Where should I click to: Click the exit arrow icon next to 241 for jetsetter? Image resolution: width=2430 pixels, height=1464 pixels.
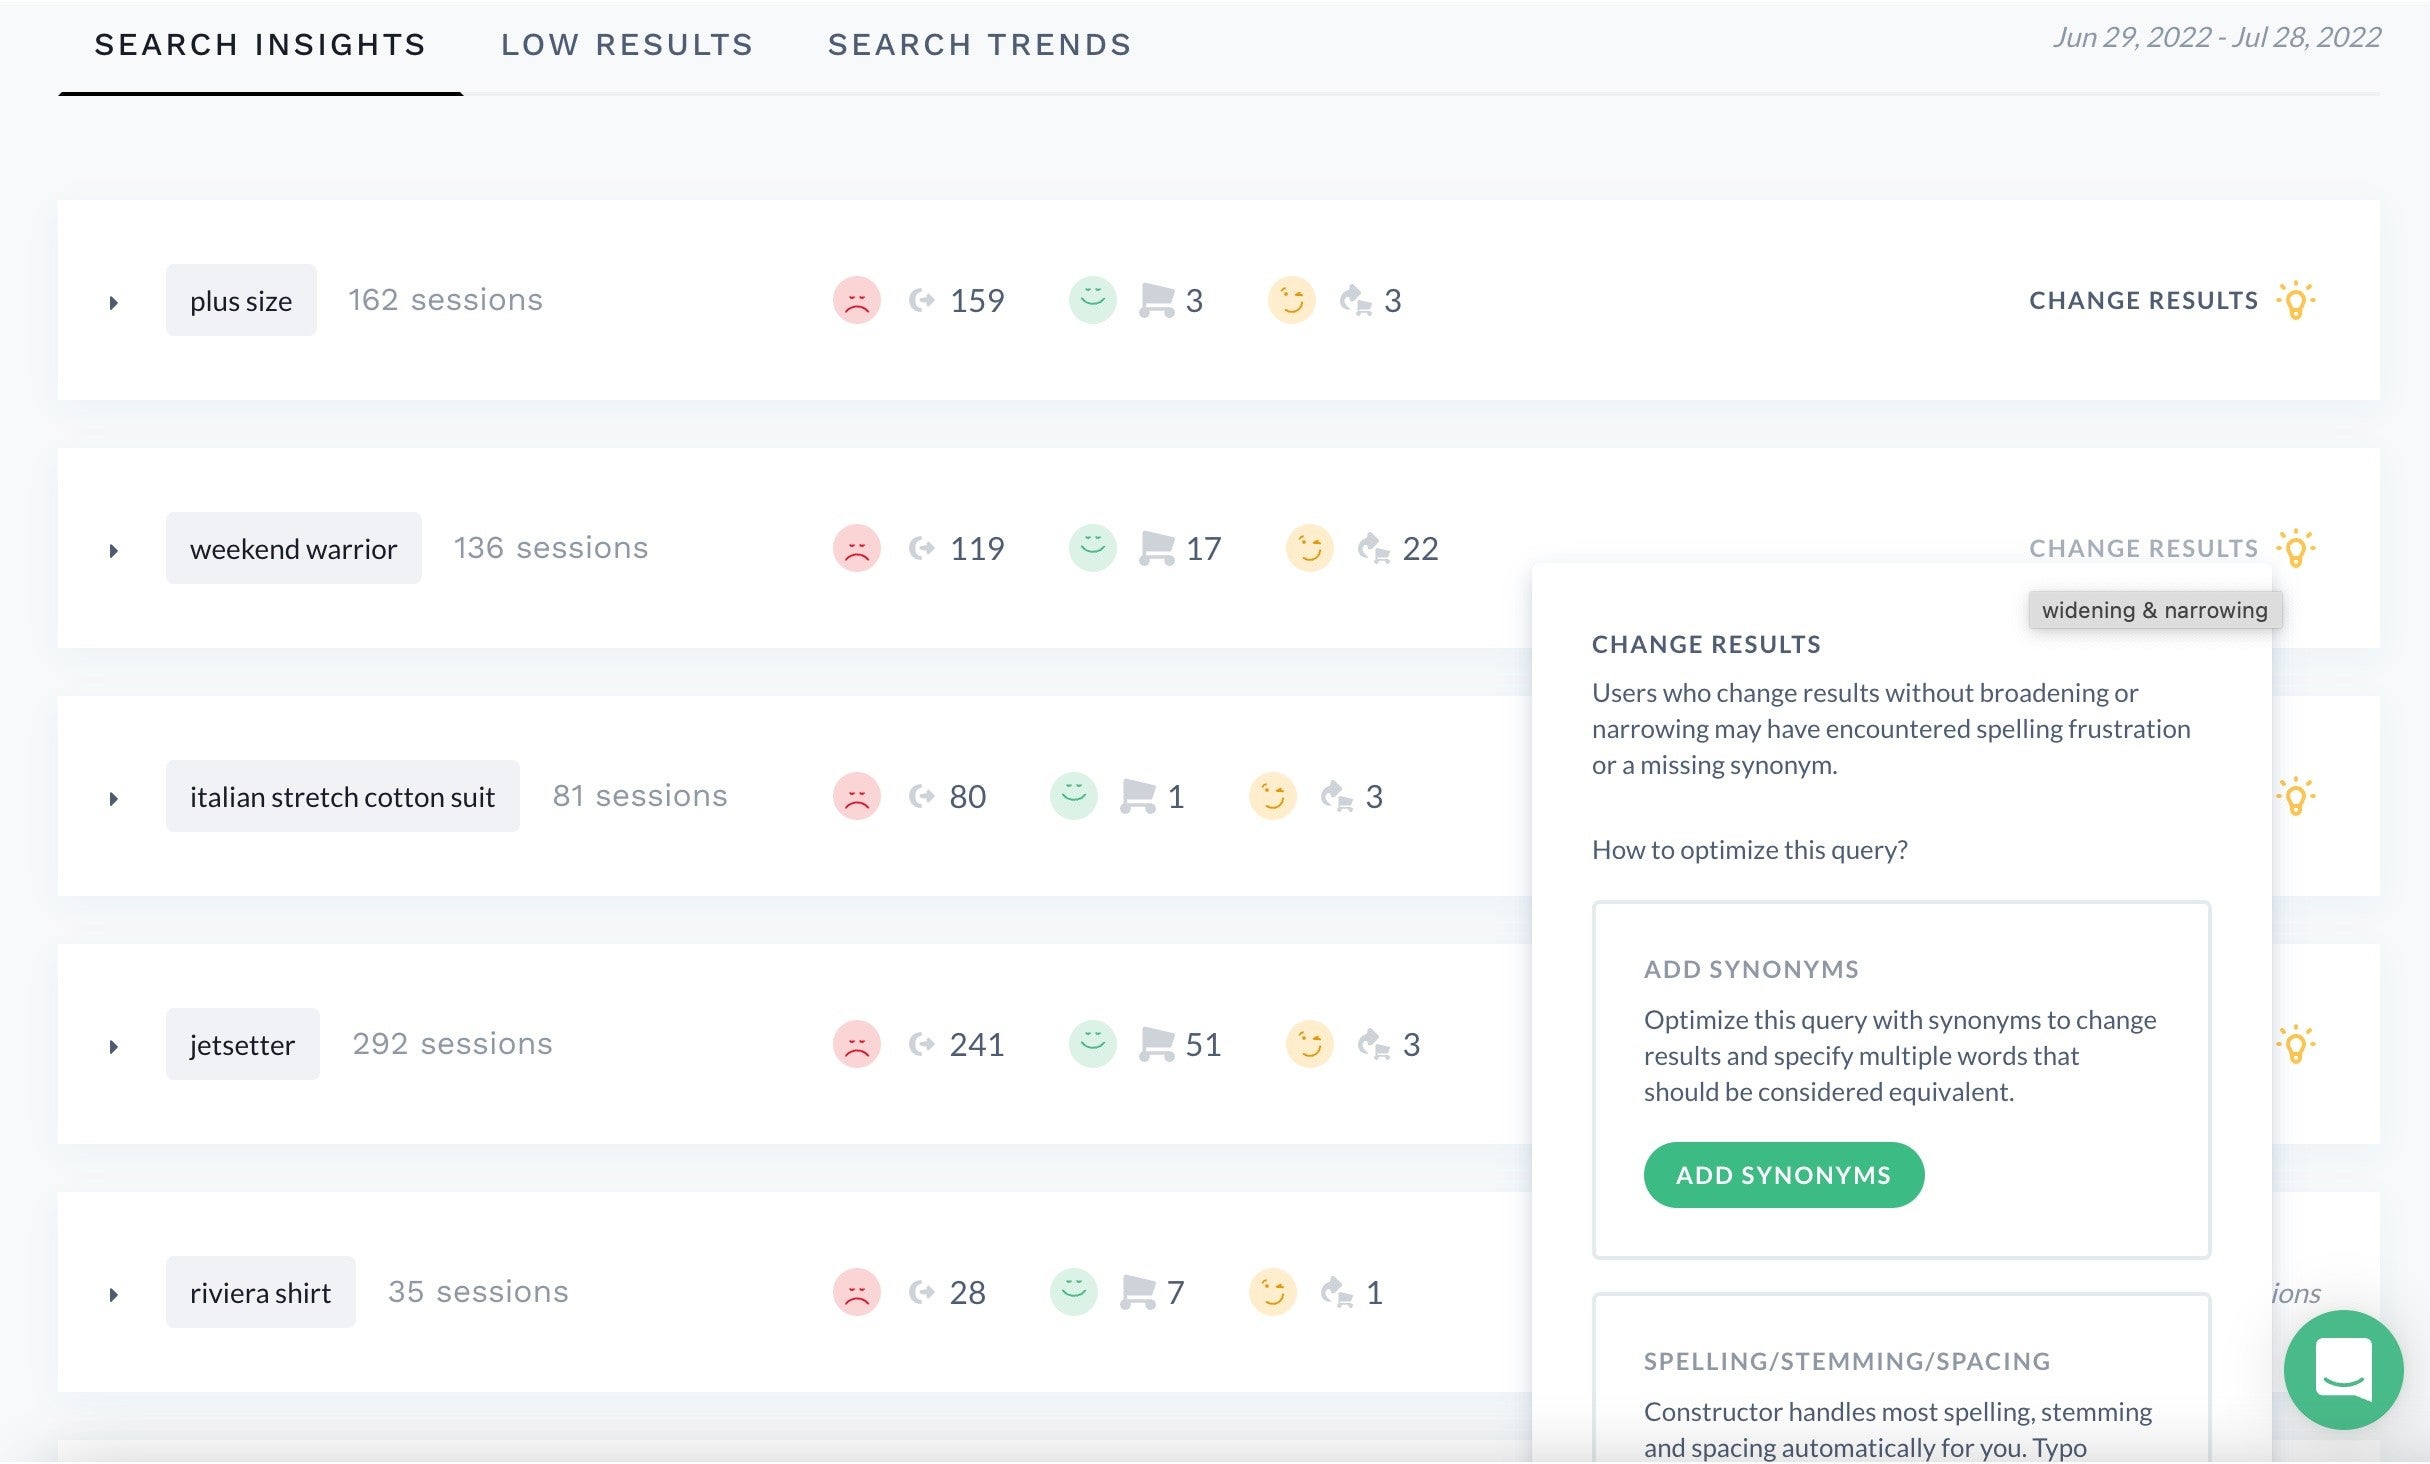point(922,1043)
